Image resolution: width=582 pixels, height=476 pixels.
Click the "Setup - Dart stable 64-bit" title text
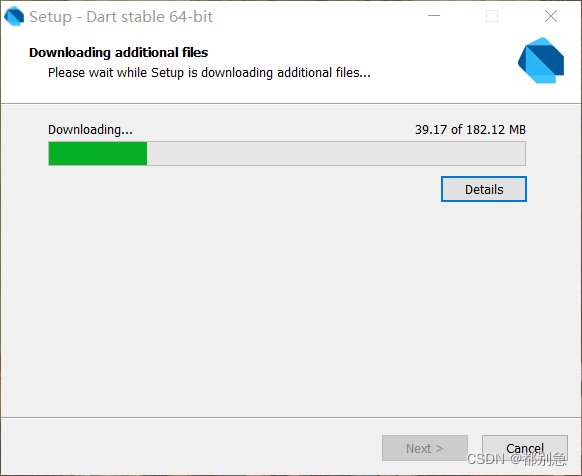point(121,17)
